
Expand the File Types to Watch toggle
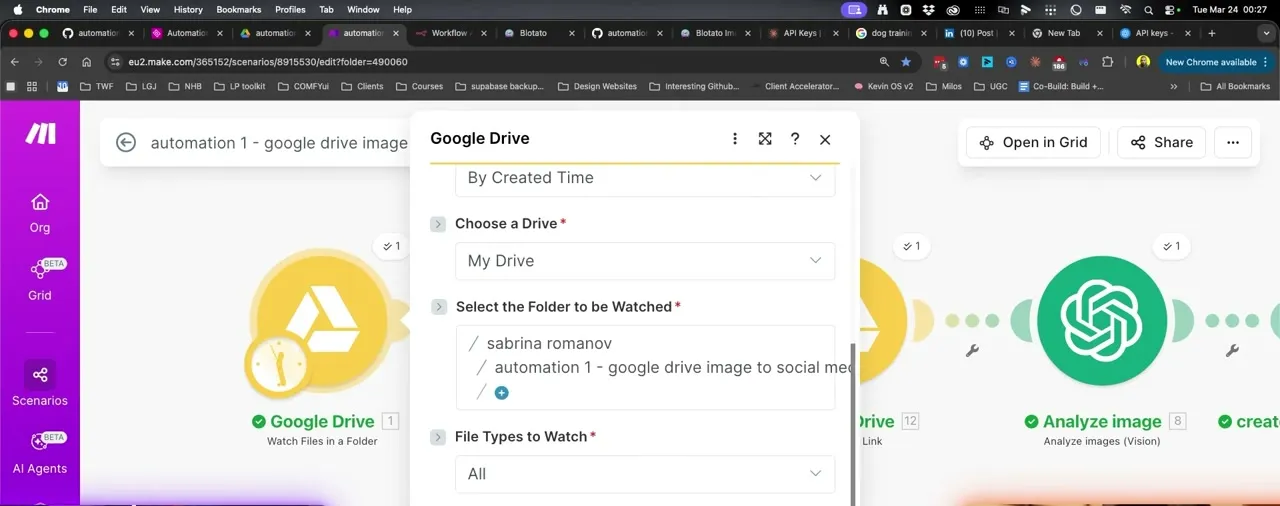tap(438, 437)
